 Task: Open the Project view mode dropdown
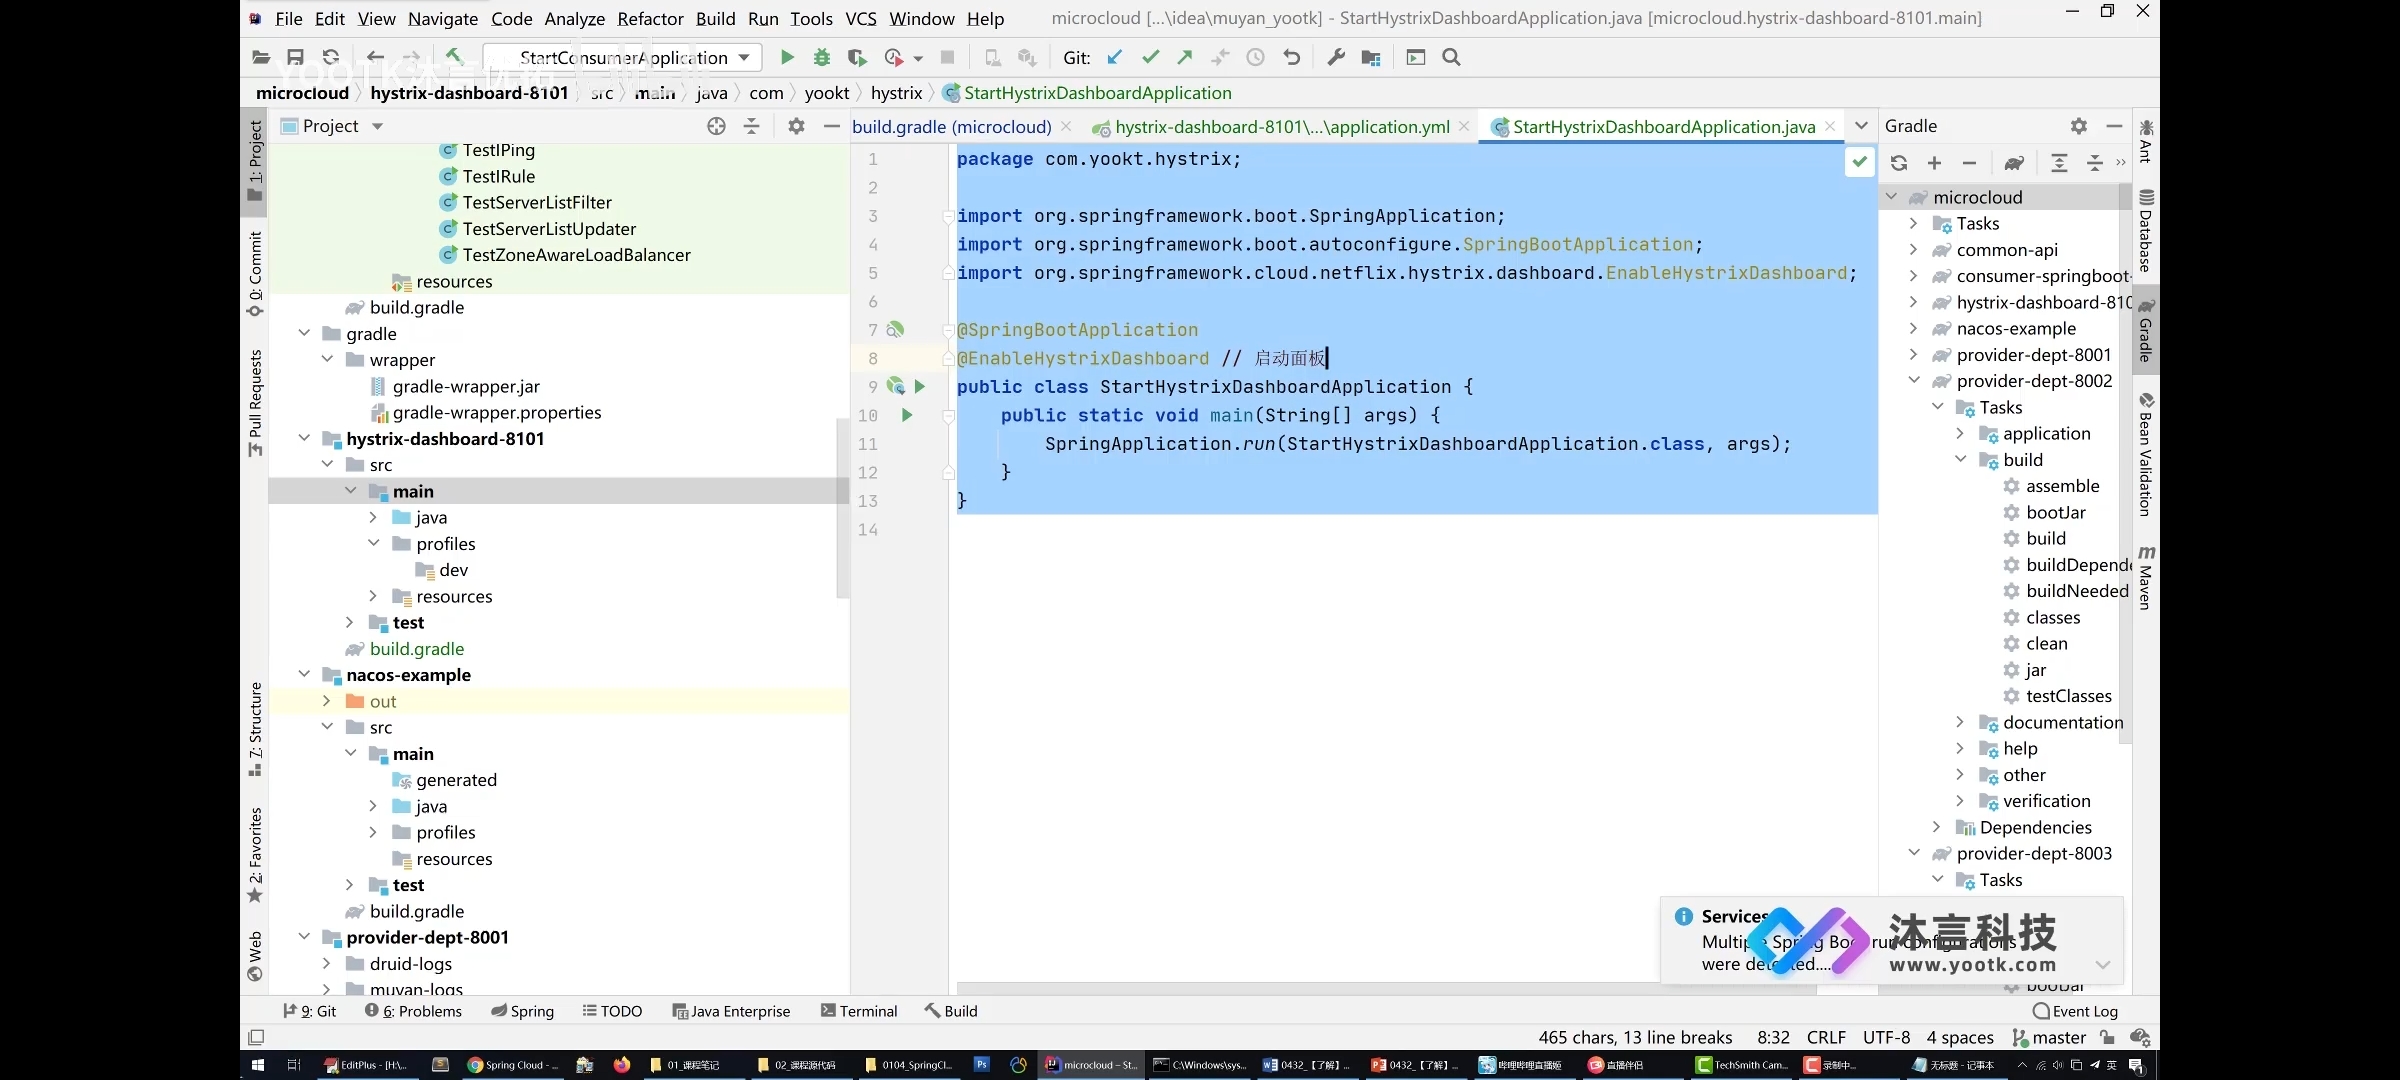coord(377,126)
